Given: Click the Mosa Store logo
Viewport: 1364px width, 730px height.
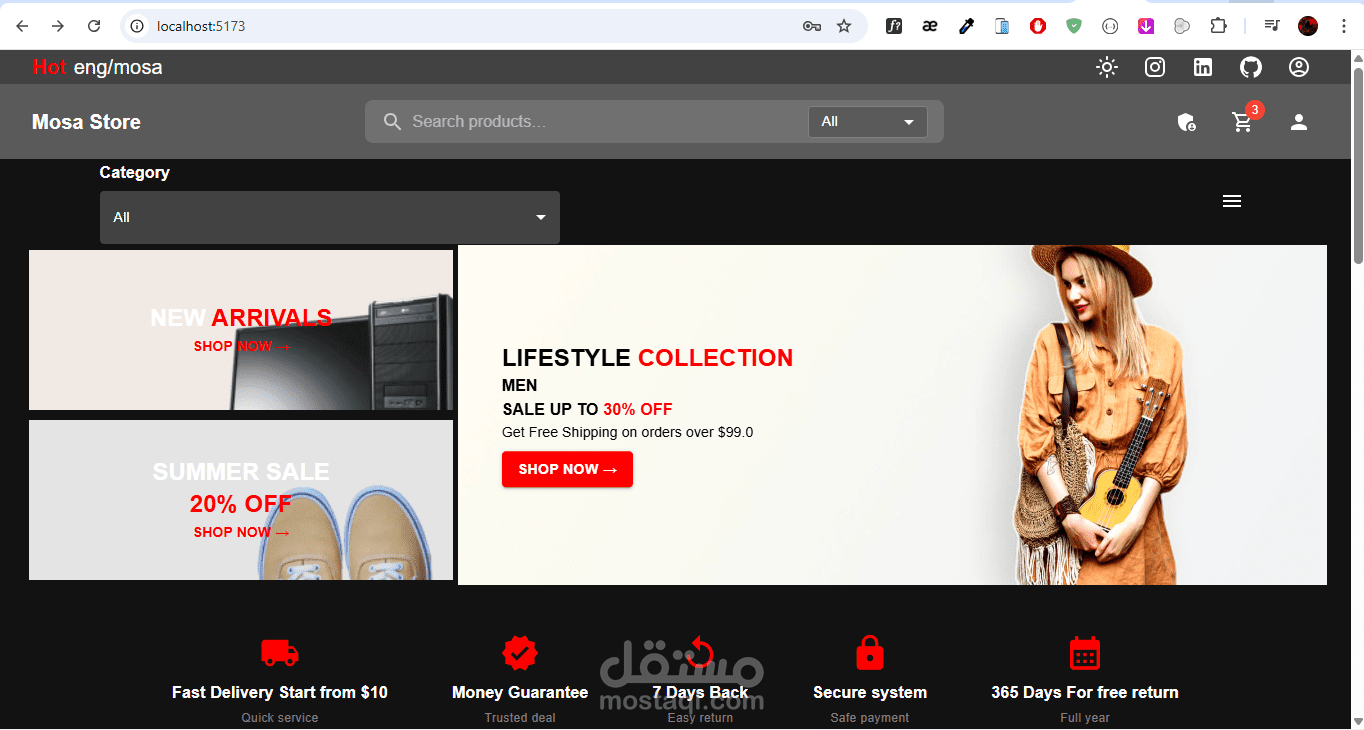Looking at the screenshot, I should (86, 122).
